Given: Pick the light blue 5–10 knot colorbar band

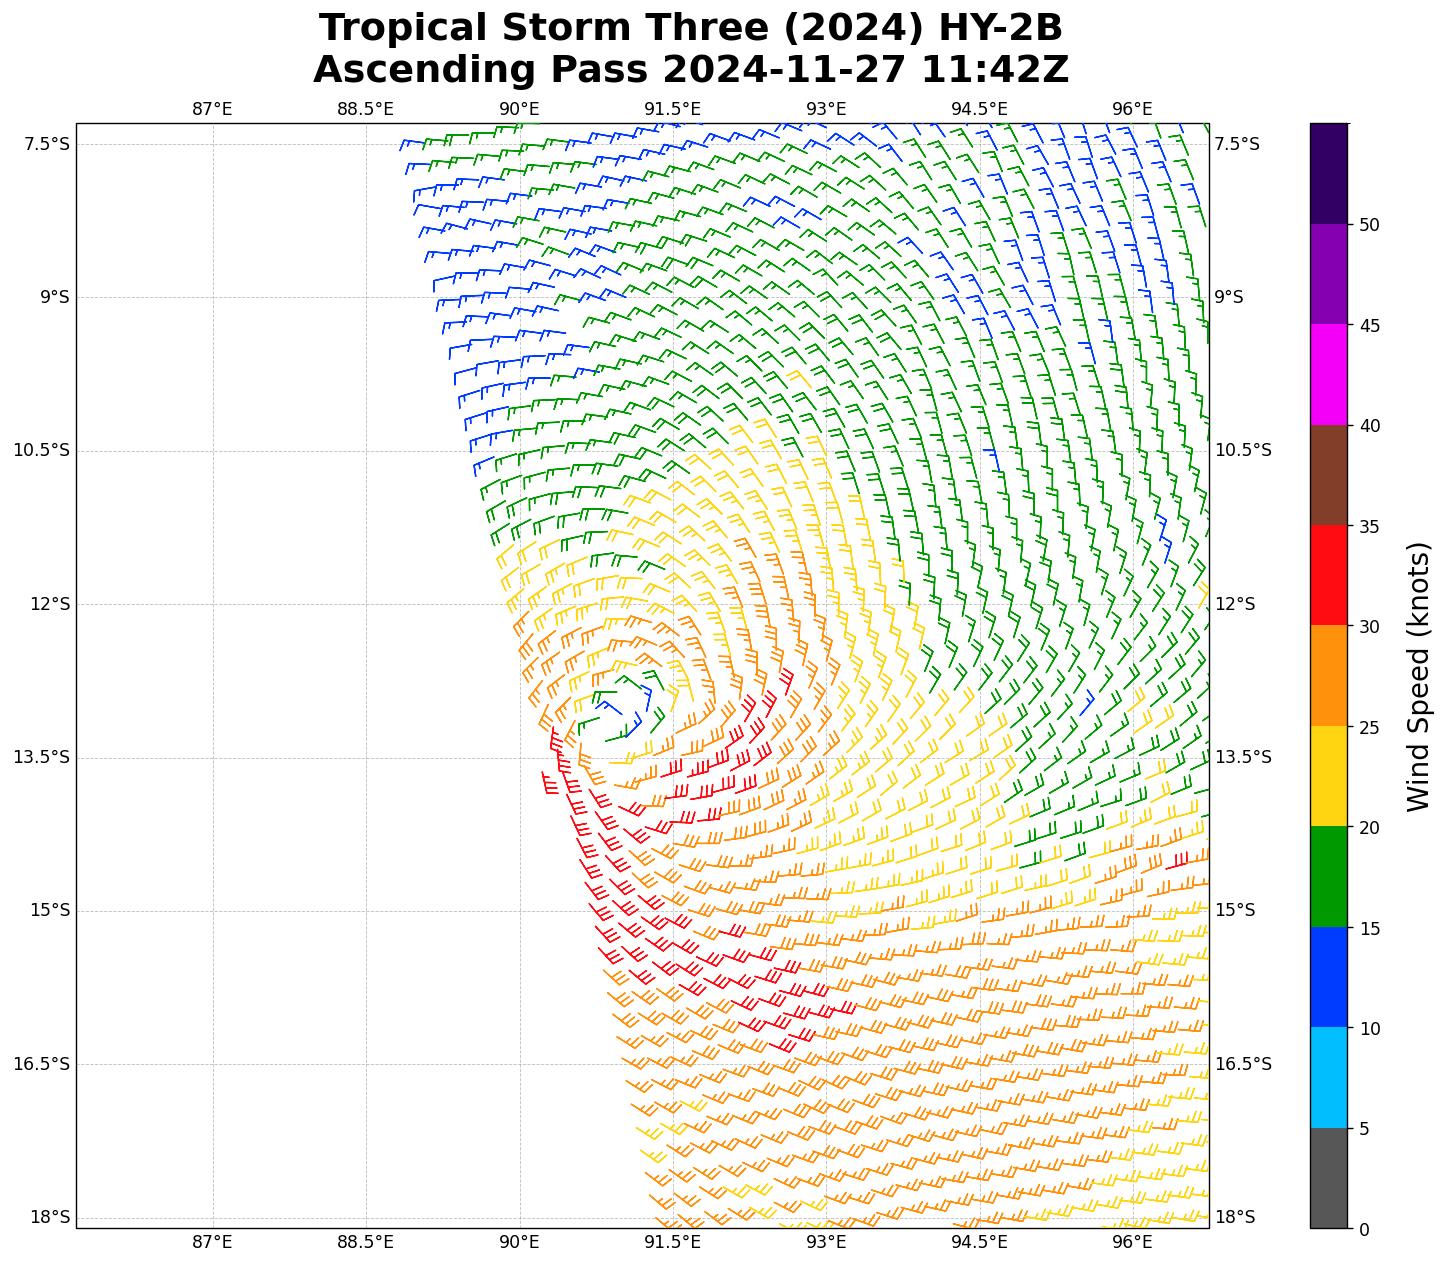Looking at the screenshot, I should [x=1328, y=1077].
